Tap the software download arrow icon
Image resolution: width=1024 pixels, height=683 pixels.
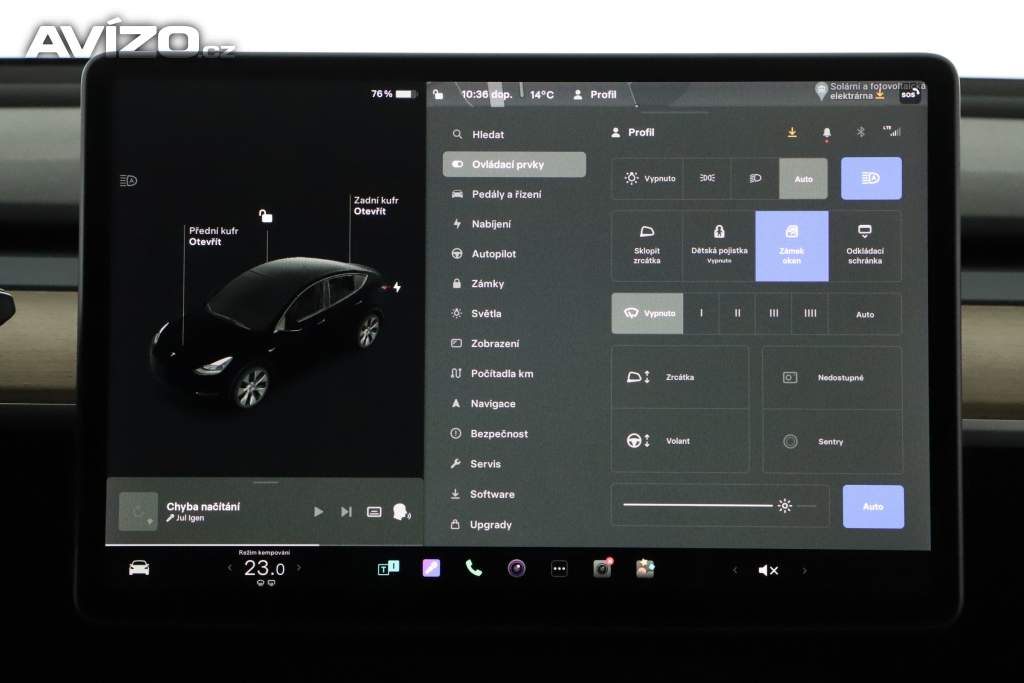tap(792, 133)
